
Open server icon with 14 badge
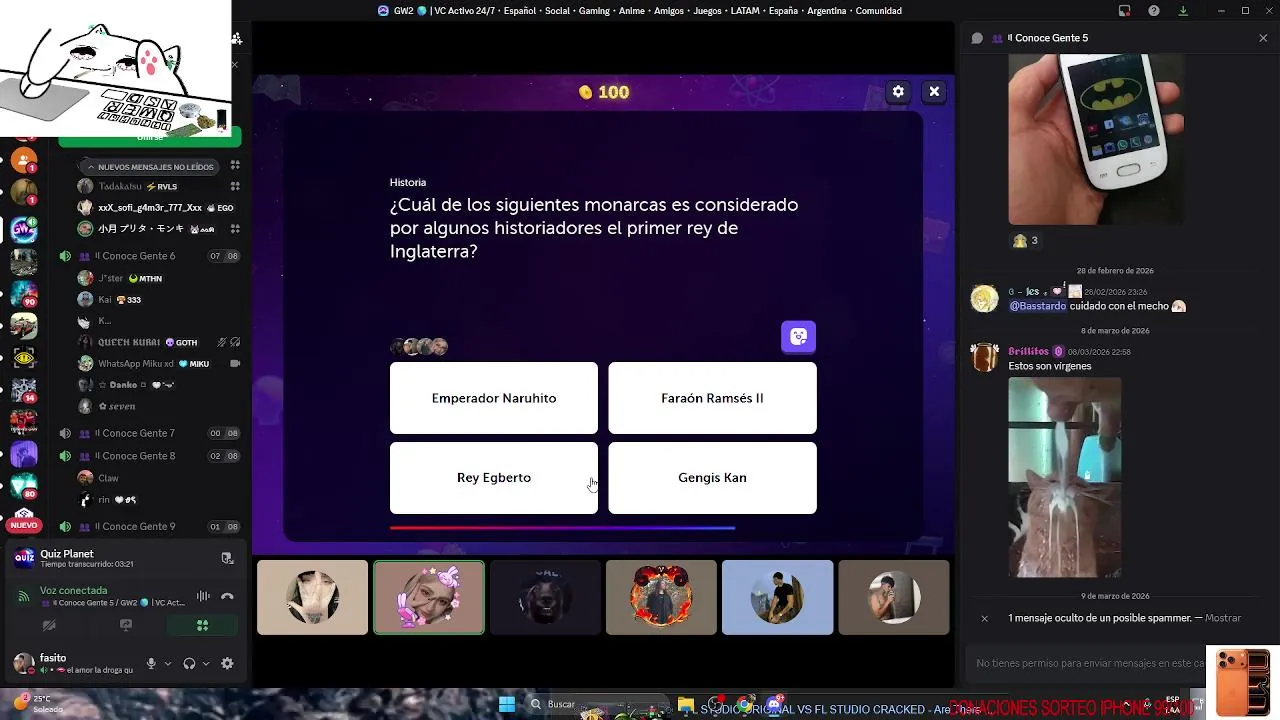[x=24, y=391]
